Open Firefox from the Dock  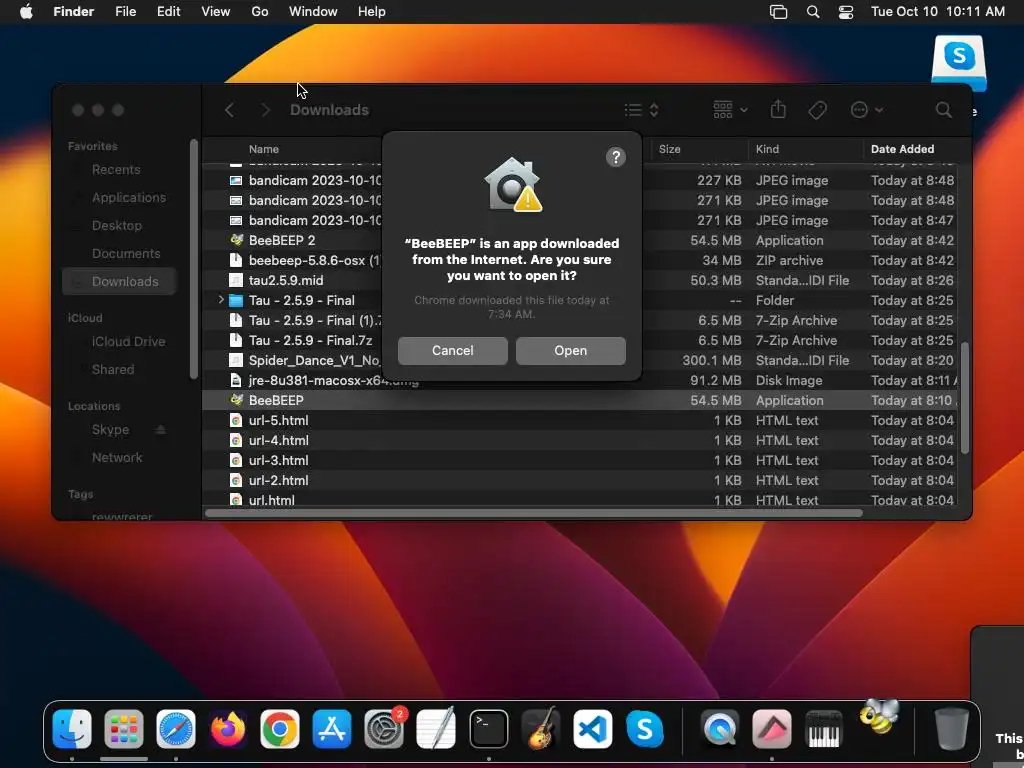[x=228, y=729]
